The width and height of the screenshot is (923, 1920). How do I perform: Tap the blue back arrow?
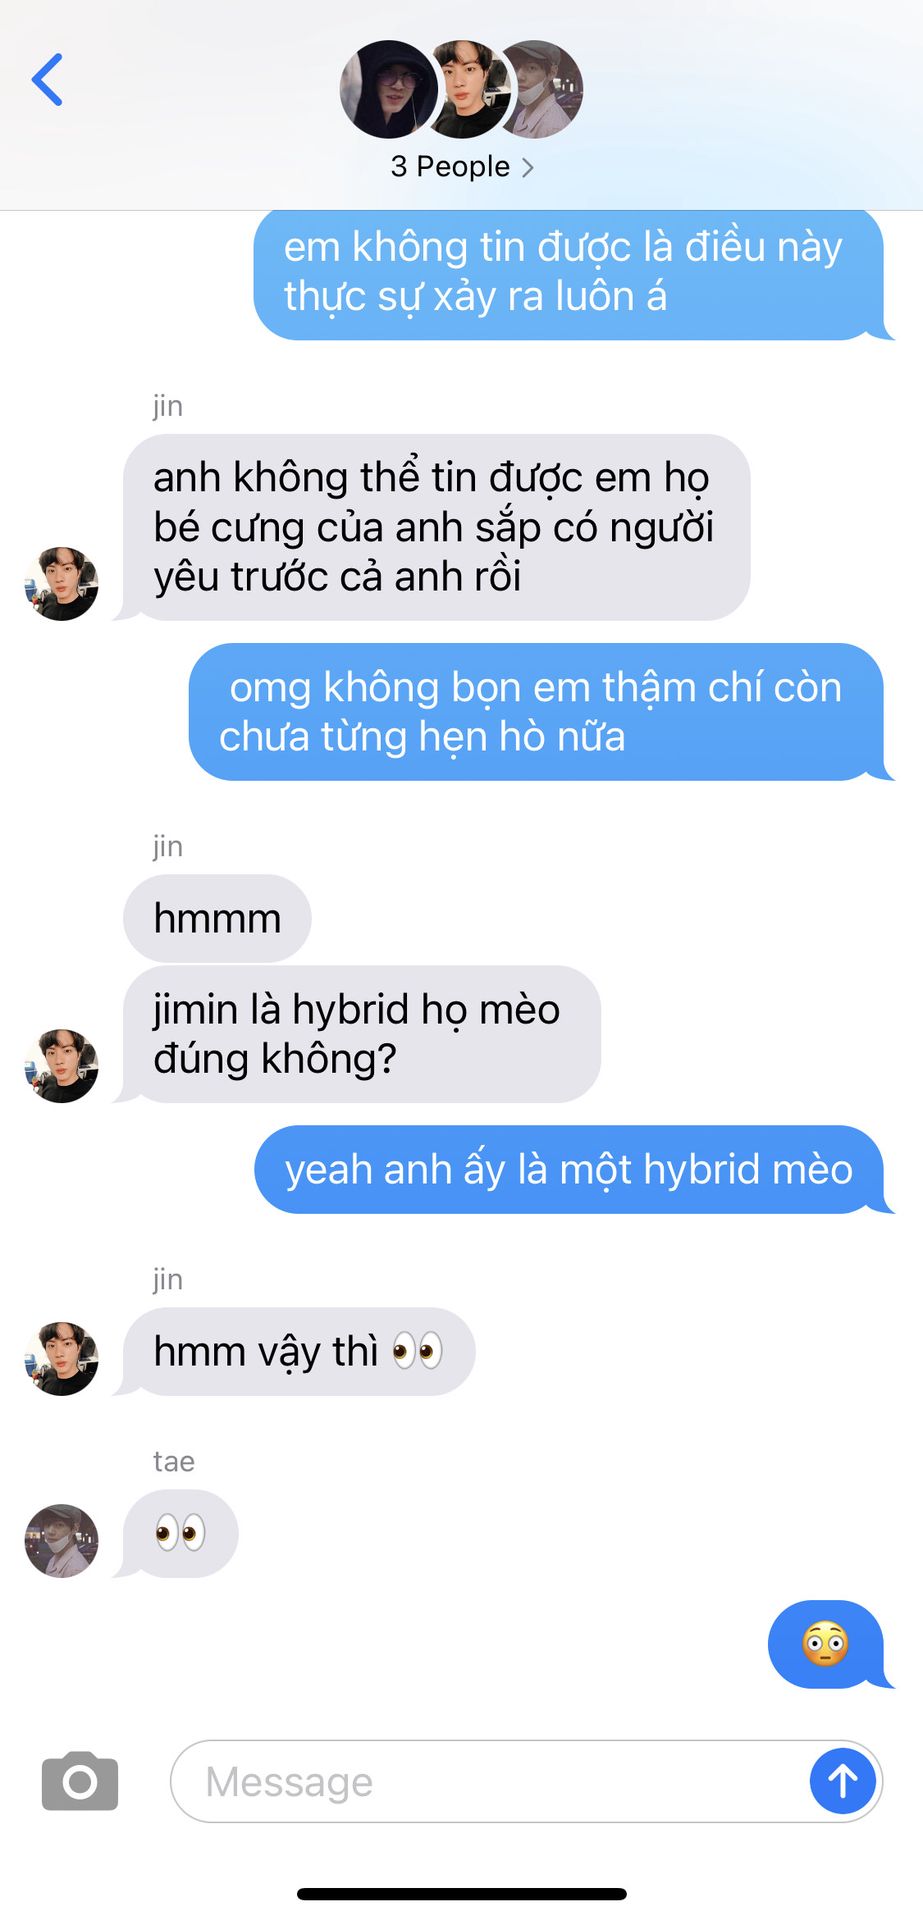[47, 80]
